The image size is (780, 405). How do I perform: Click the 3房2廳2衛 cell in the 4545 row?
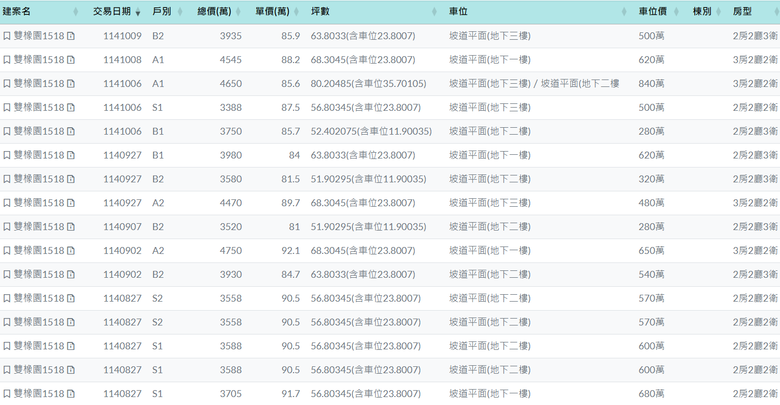click(755, 60)
